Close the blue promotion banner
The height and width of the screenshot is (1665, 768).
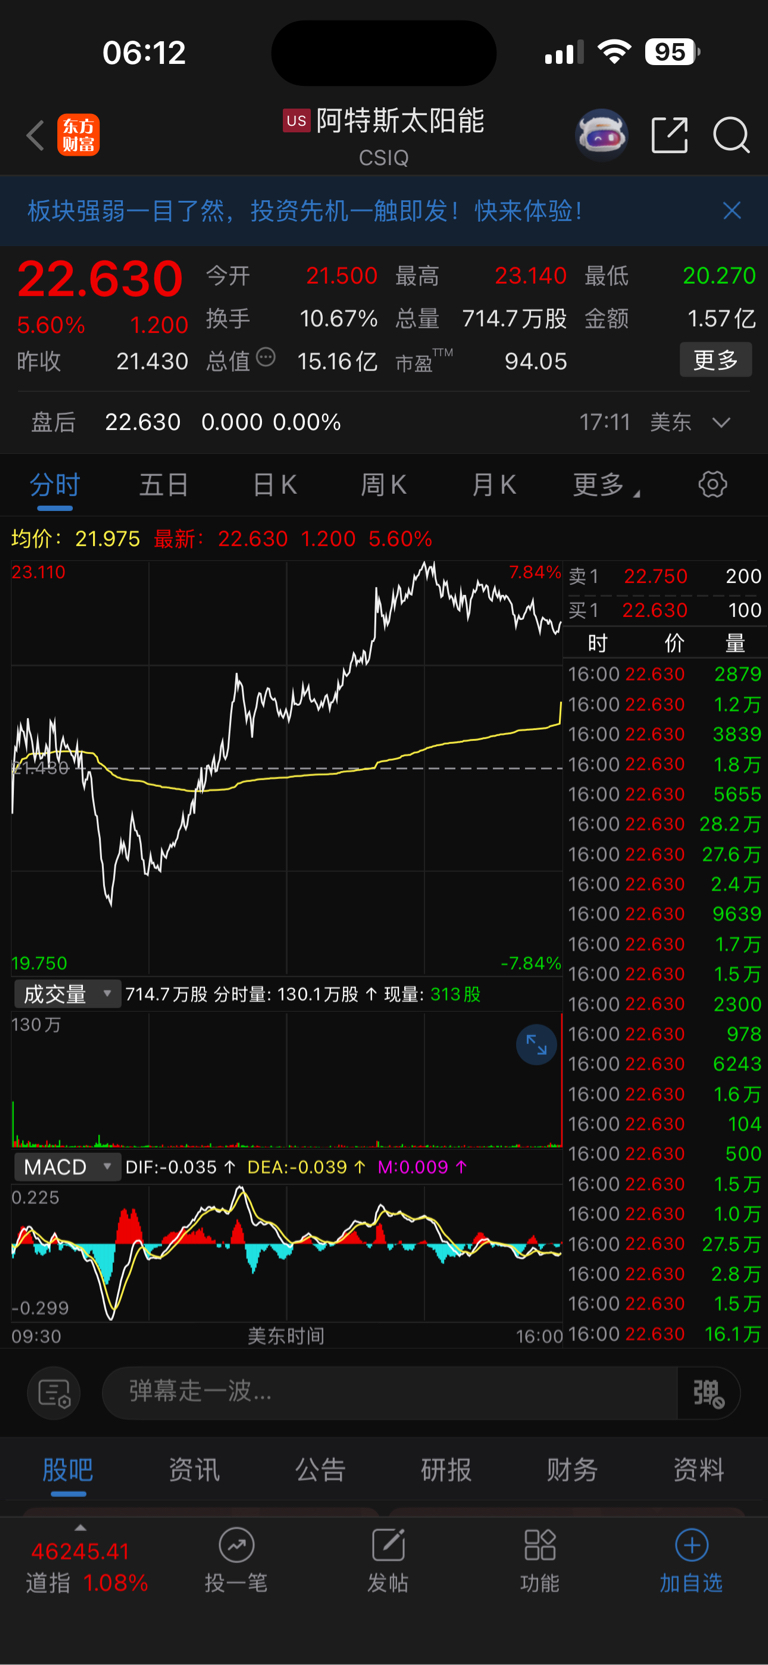point(732,210)
